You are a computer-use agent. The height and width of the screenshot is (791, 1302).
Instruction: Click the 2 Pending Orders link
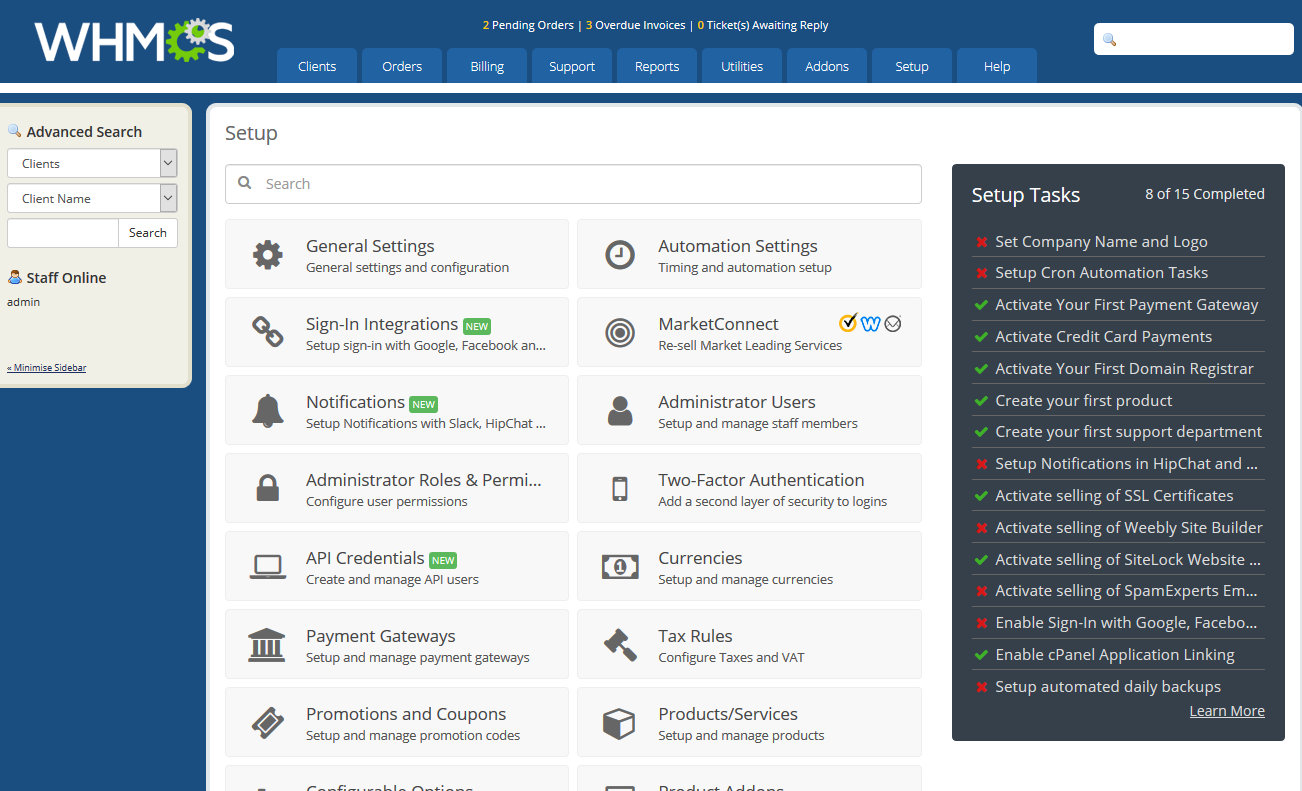(528, 25)
